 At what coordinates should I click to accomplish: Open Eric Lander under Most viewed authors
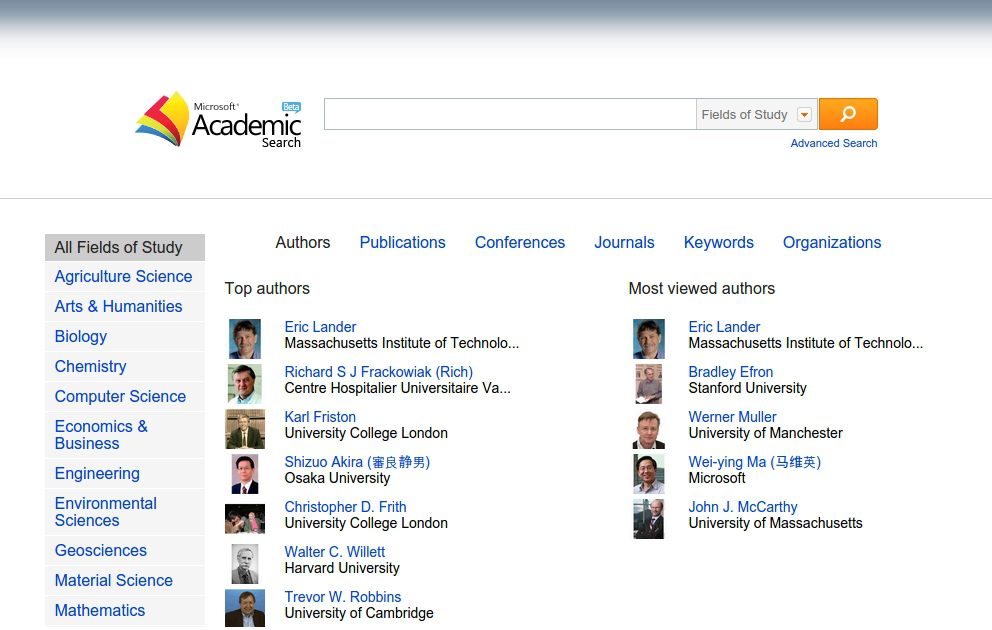[724, 327]
